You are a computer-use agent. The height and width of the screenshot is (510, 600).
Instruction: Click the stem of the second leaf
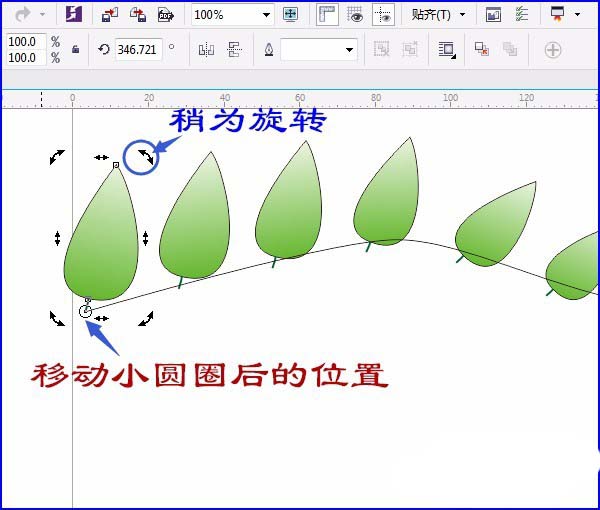point(180,282)
